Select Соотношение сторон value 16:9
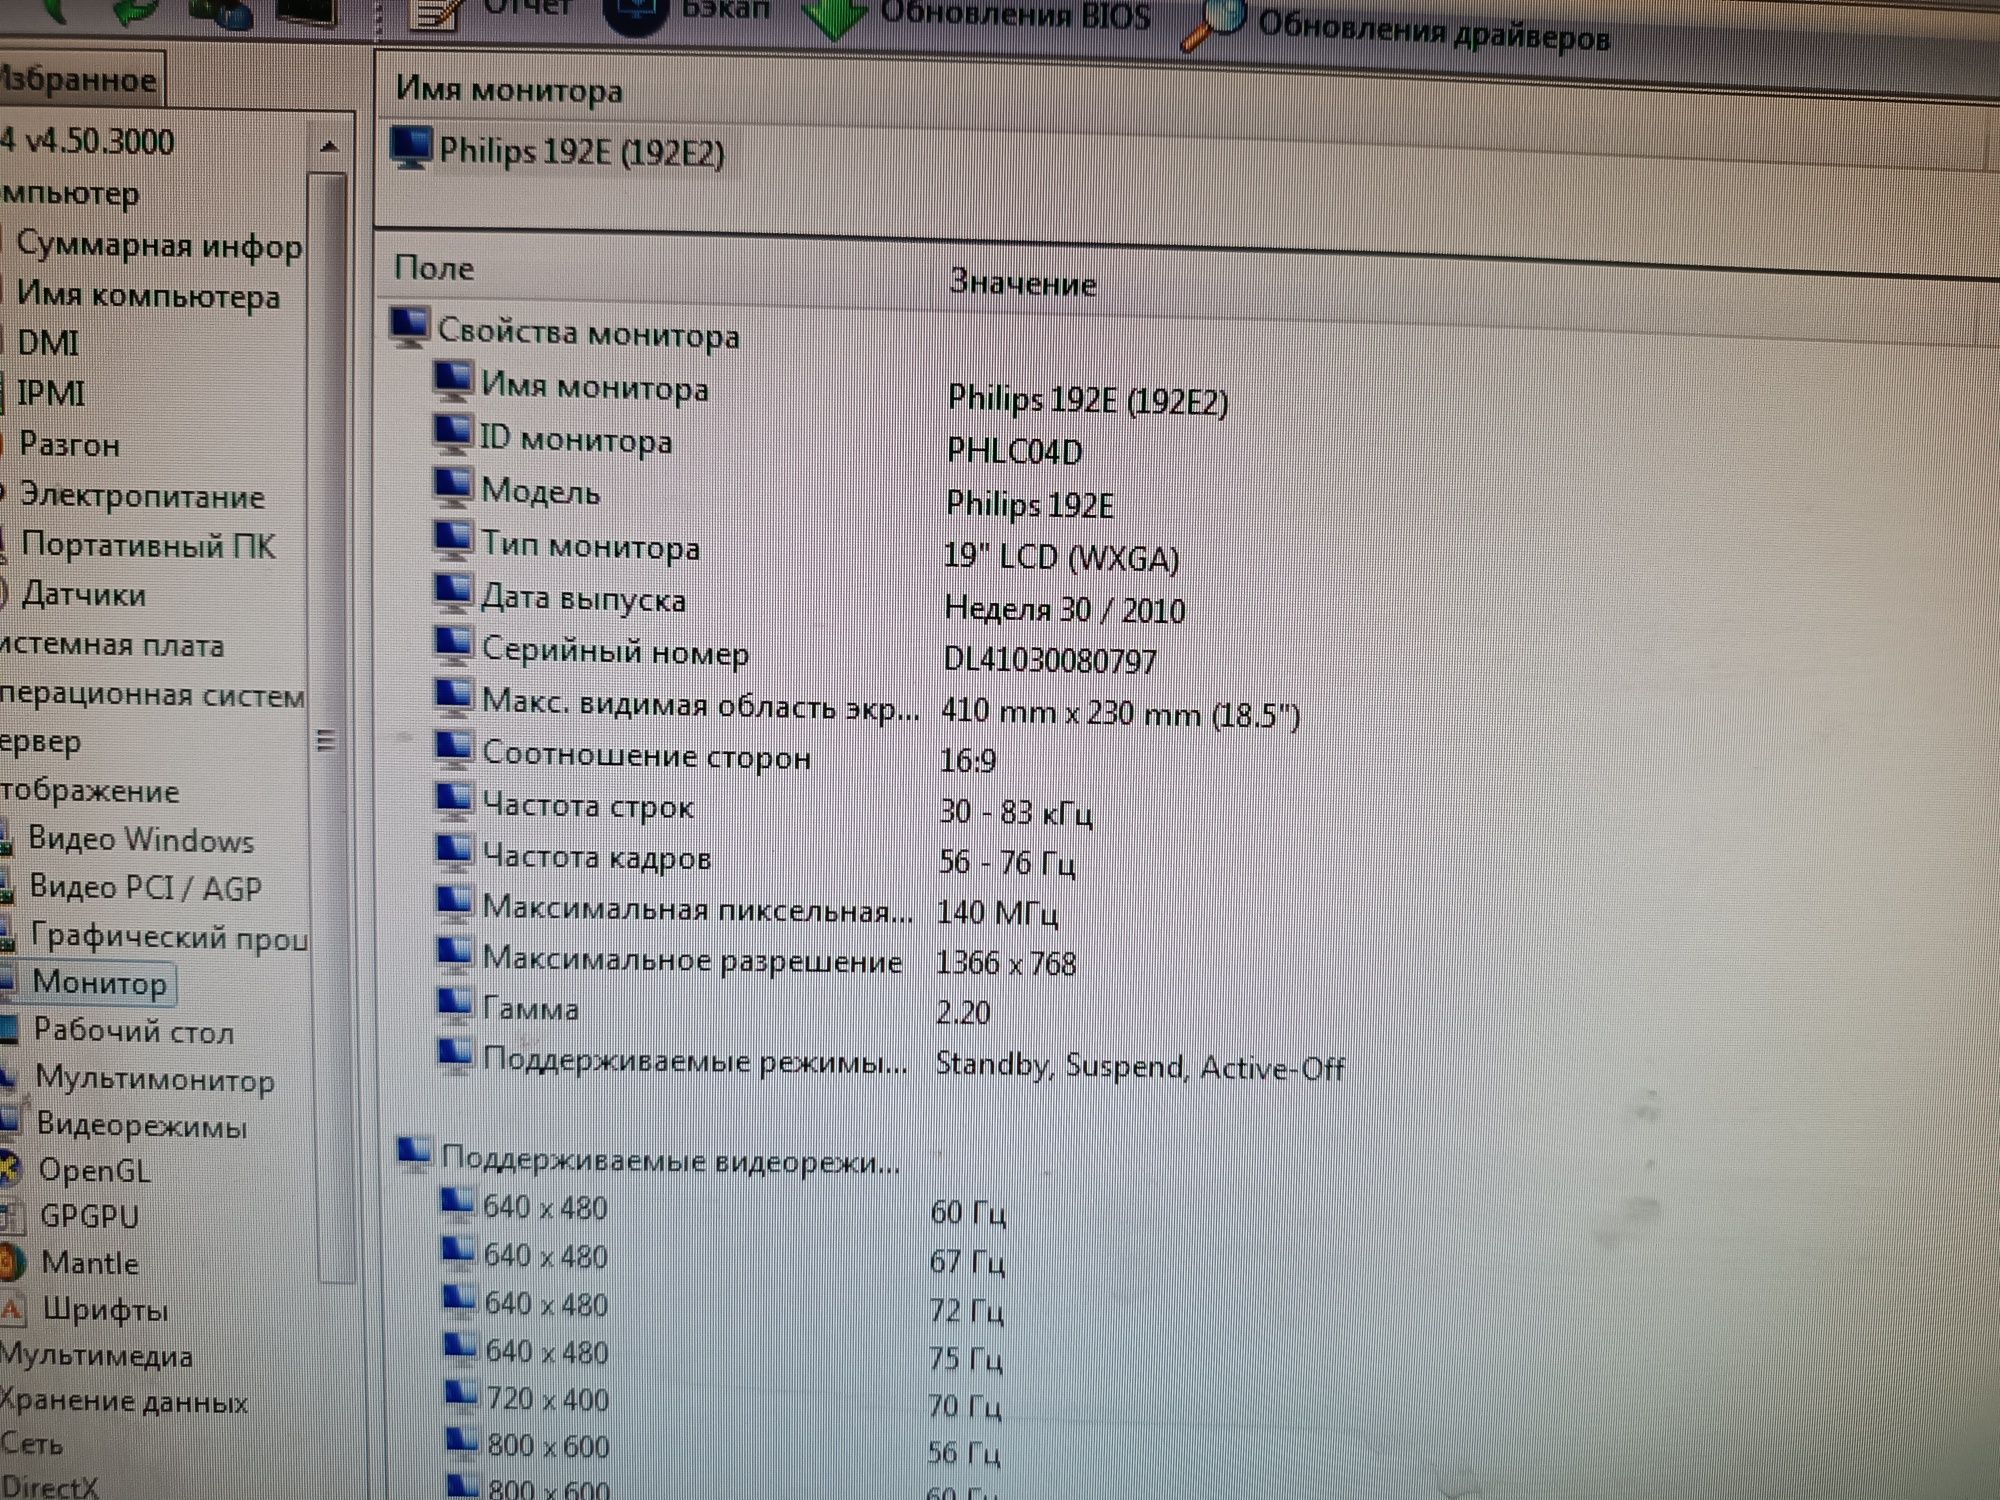Image resolution: width=2000 pixels, height=1500 pixels. pos(967,761)
